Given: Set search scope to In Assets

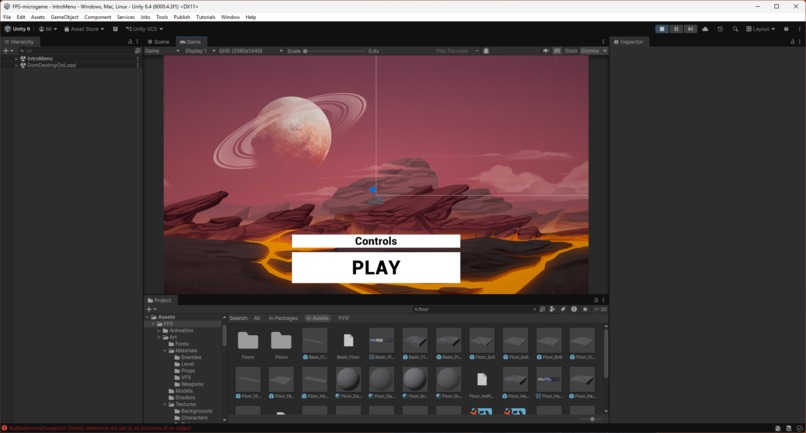Looking at the screenshot, I should [x=317, y=318].
